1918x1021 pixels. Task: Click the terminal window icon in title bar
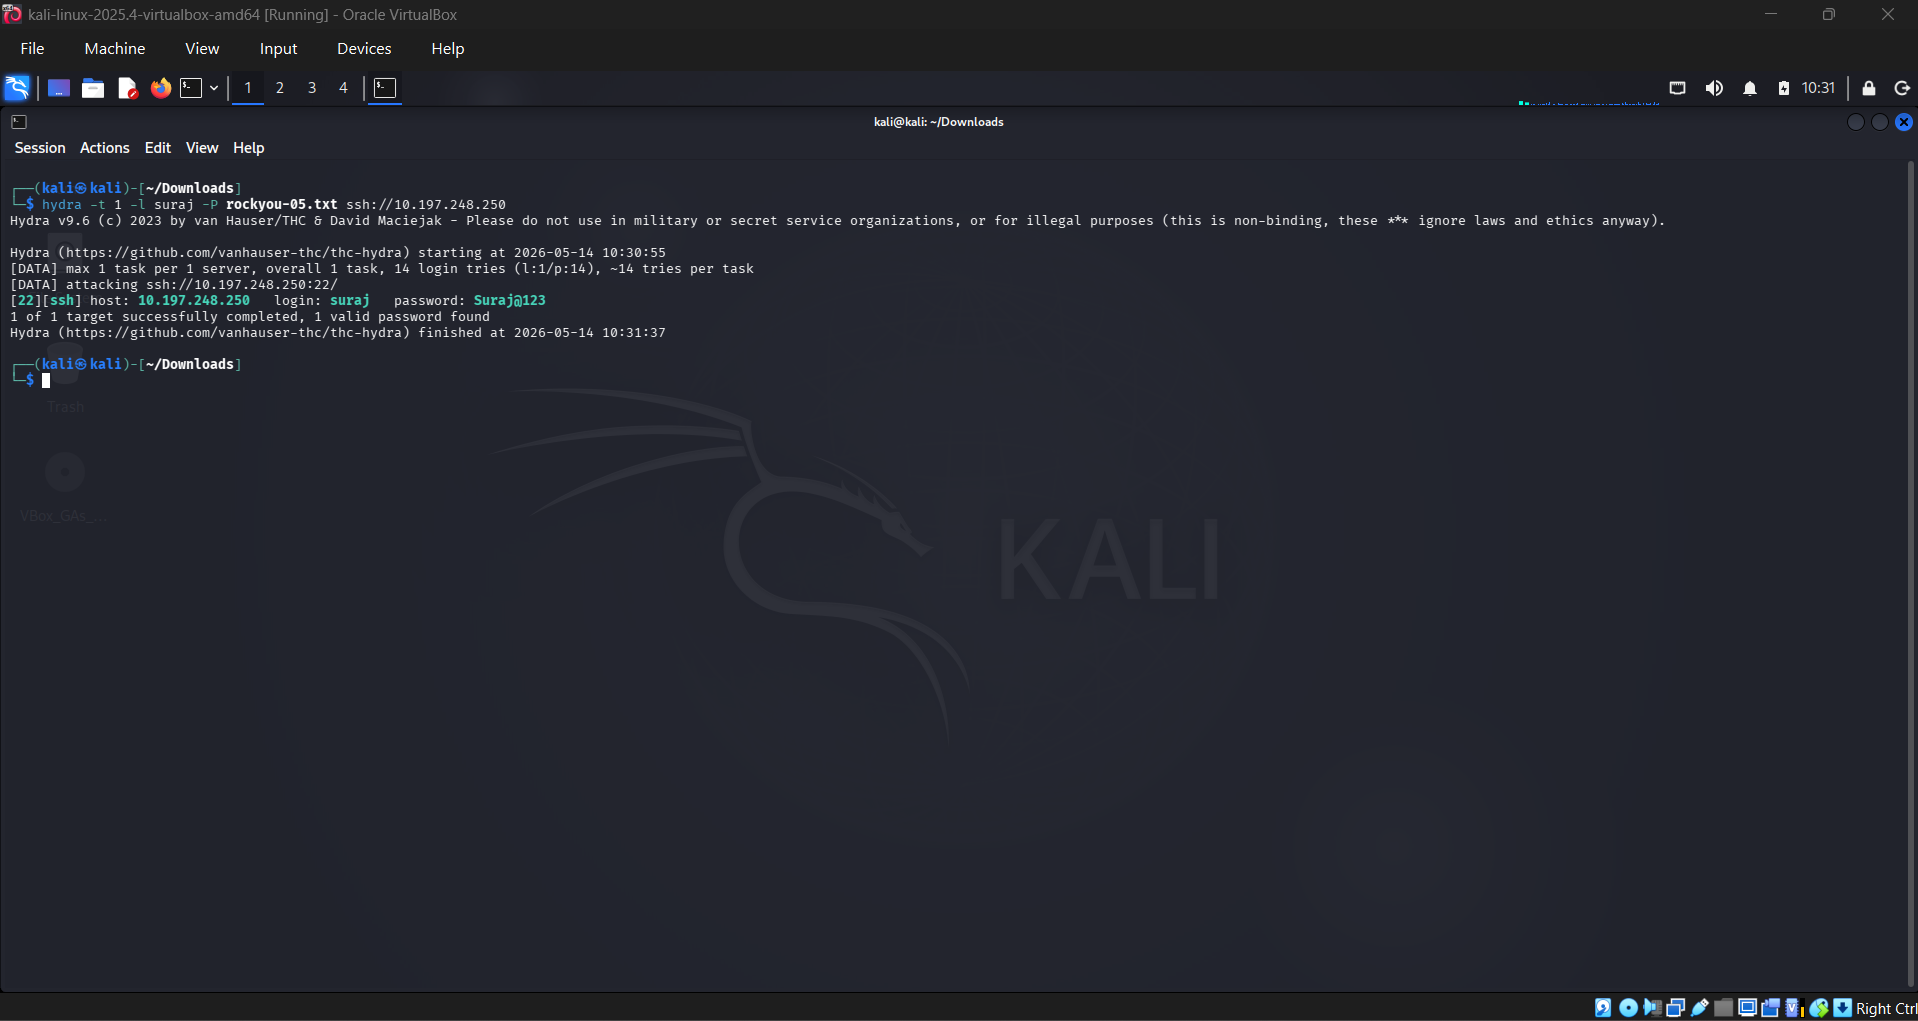coord(19,122)
